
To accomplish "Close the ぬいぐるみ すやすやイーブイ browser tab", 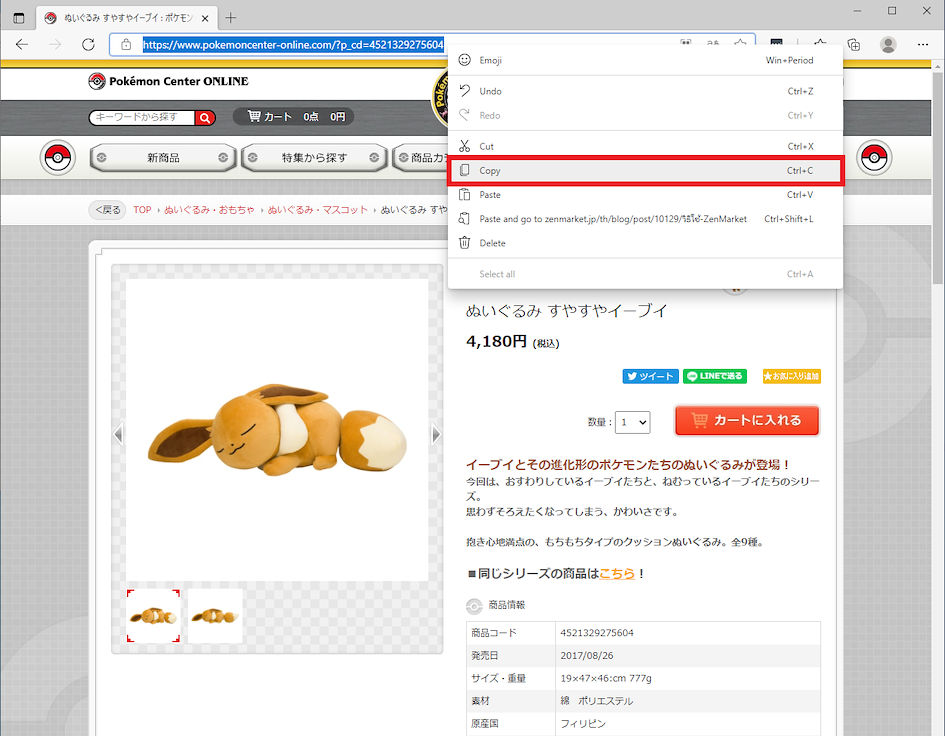I will (205, 18).
